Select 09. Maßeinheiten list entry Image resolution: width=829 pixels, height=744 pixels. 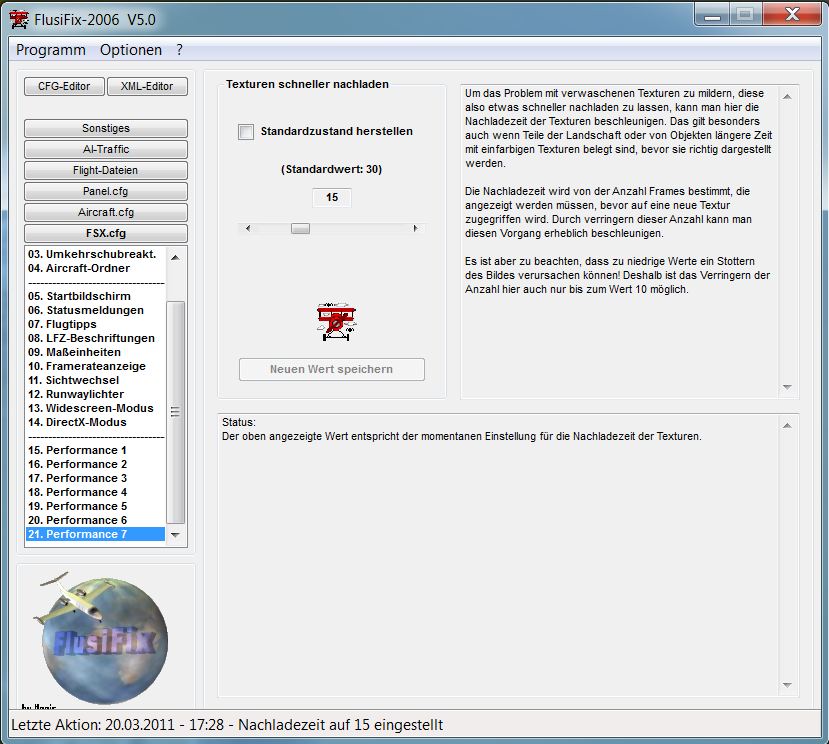95,352
